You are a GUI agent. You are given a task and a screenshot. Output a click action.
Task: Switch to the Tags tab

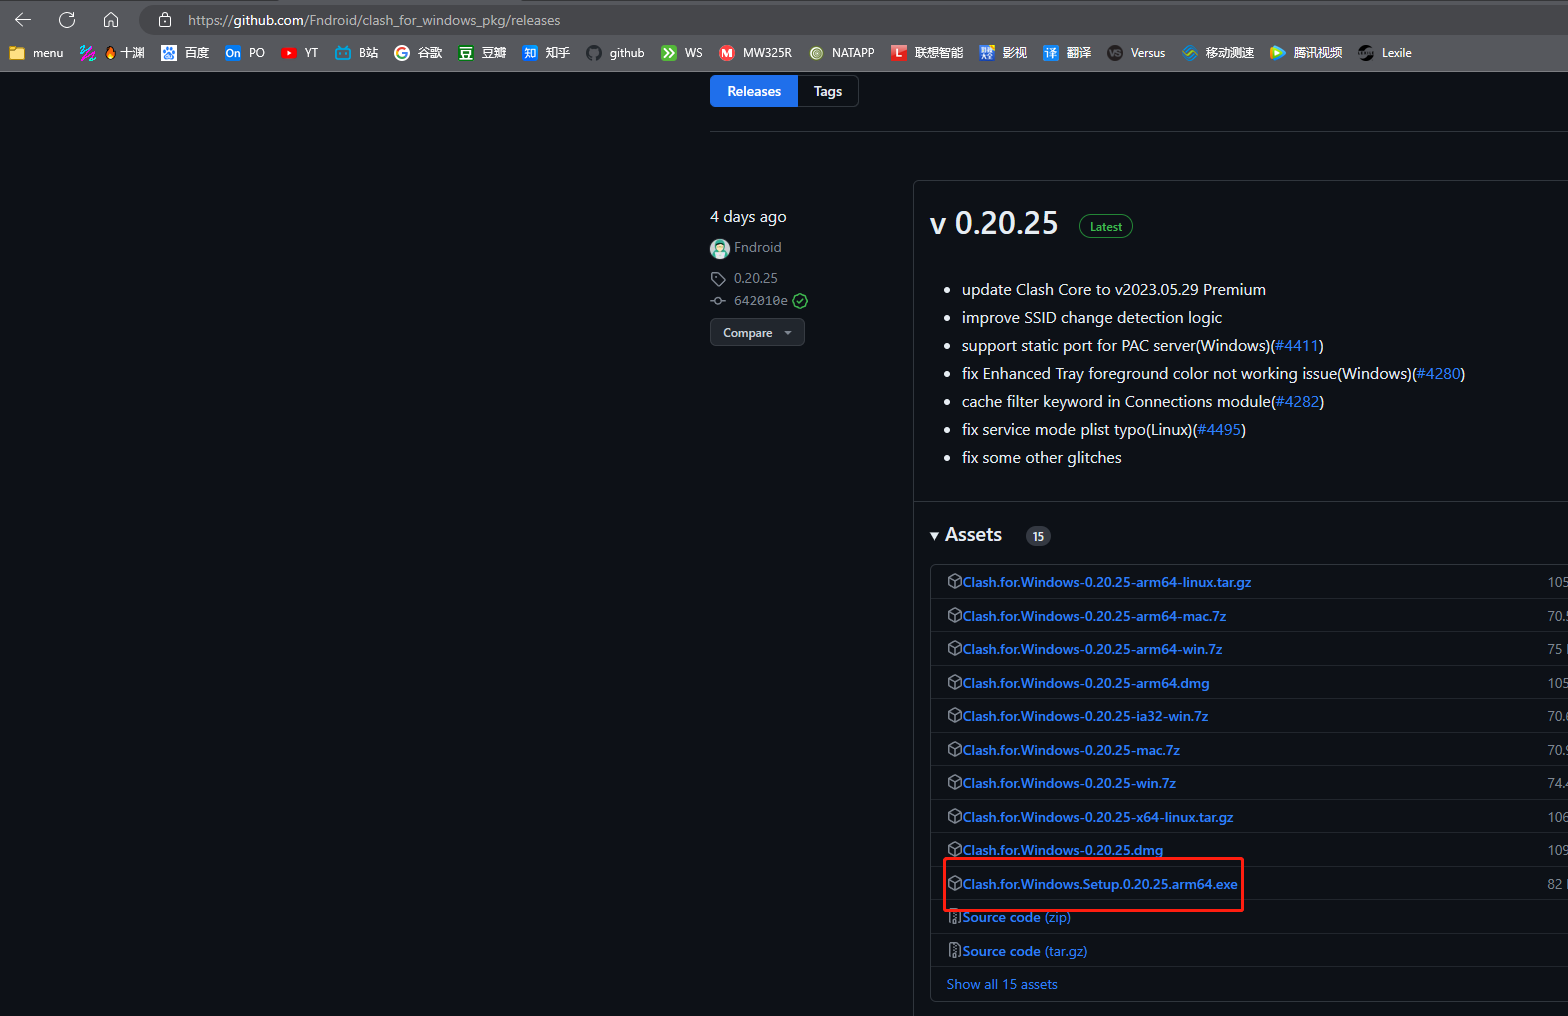(x=828, y=91)
